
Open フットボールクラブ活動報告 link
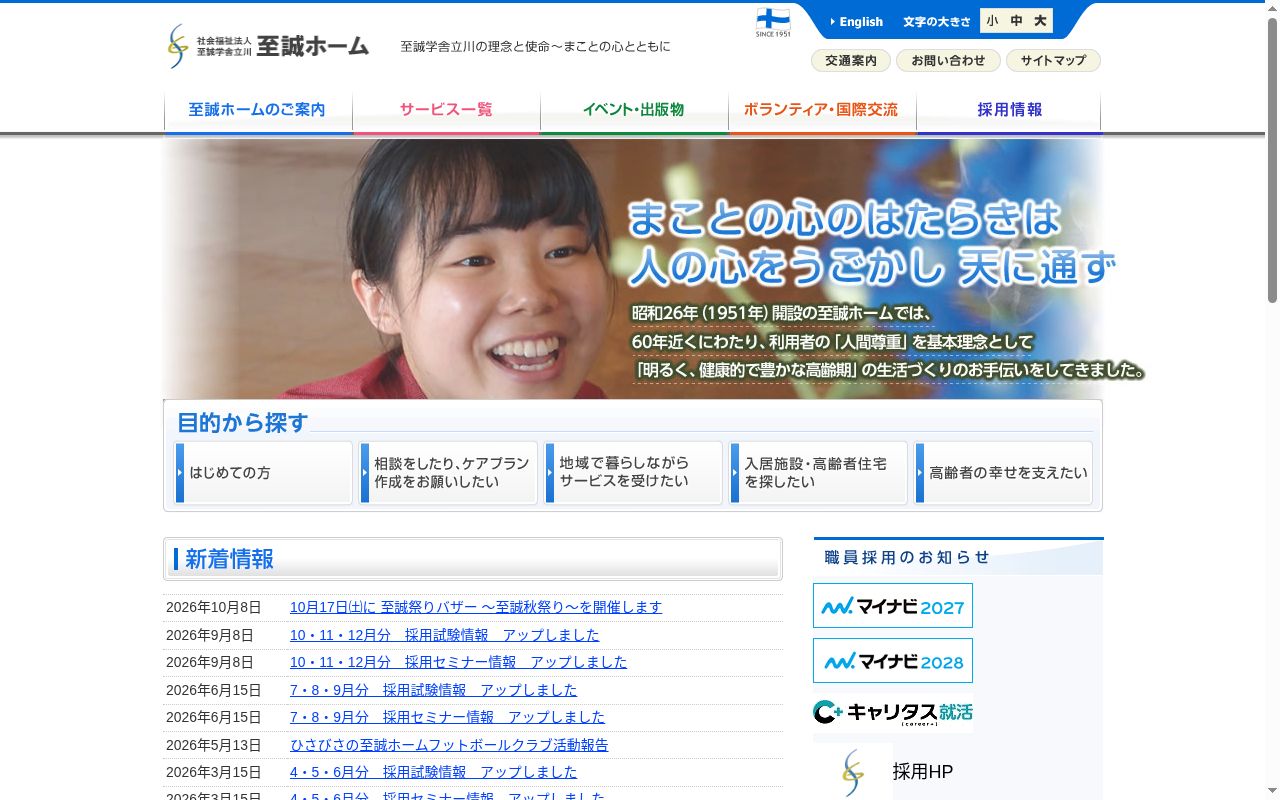pyautogui.click(x=449, y=745)
